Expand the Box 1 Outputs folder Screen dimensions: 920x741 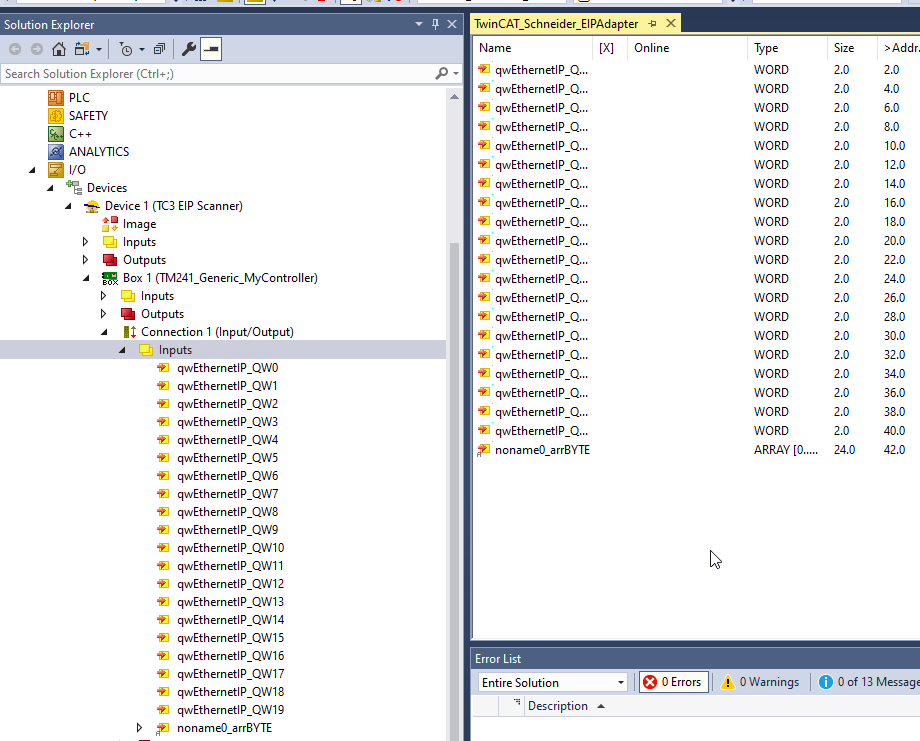(x=104, y=313)
